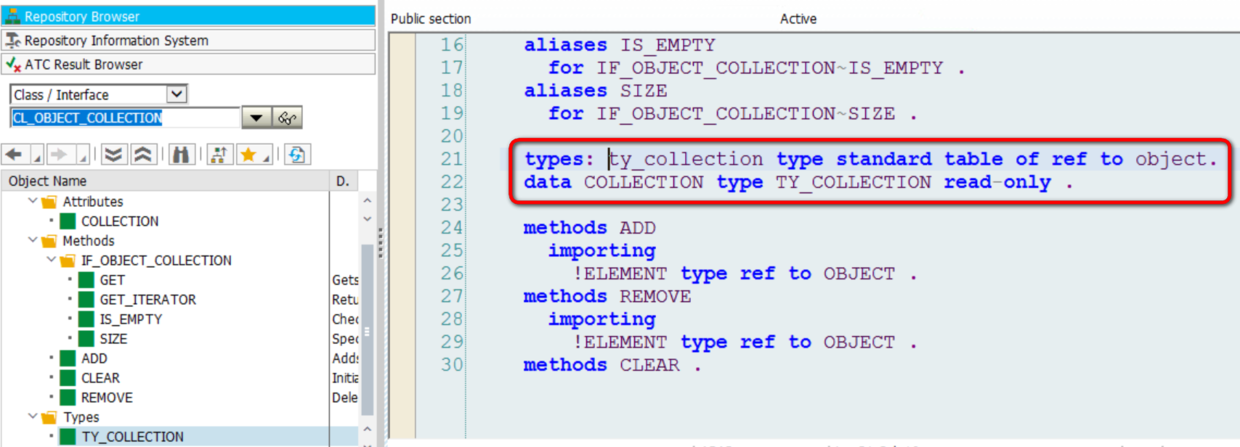
Task: Click the green icon beside COLLECTION
Action: (x=68, y=221)
